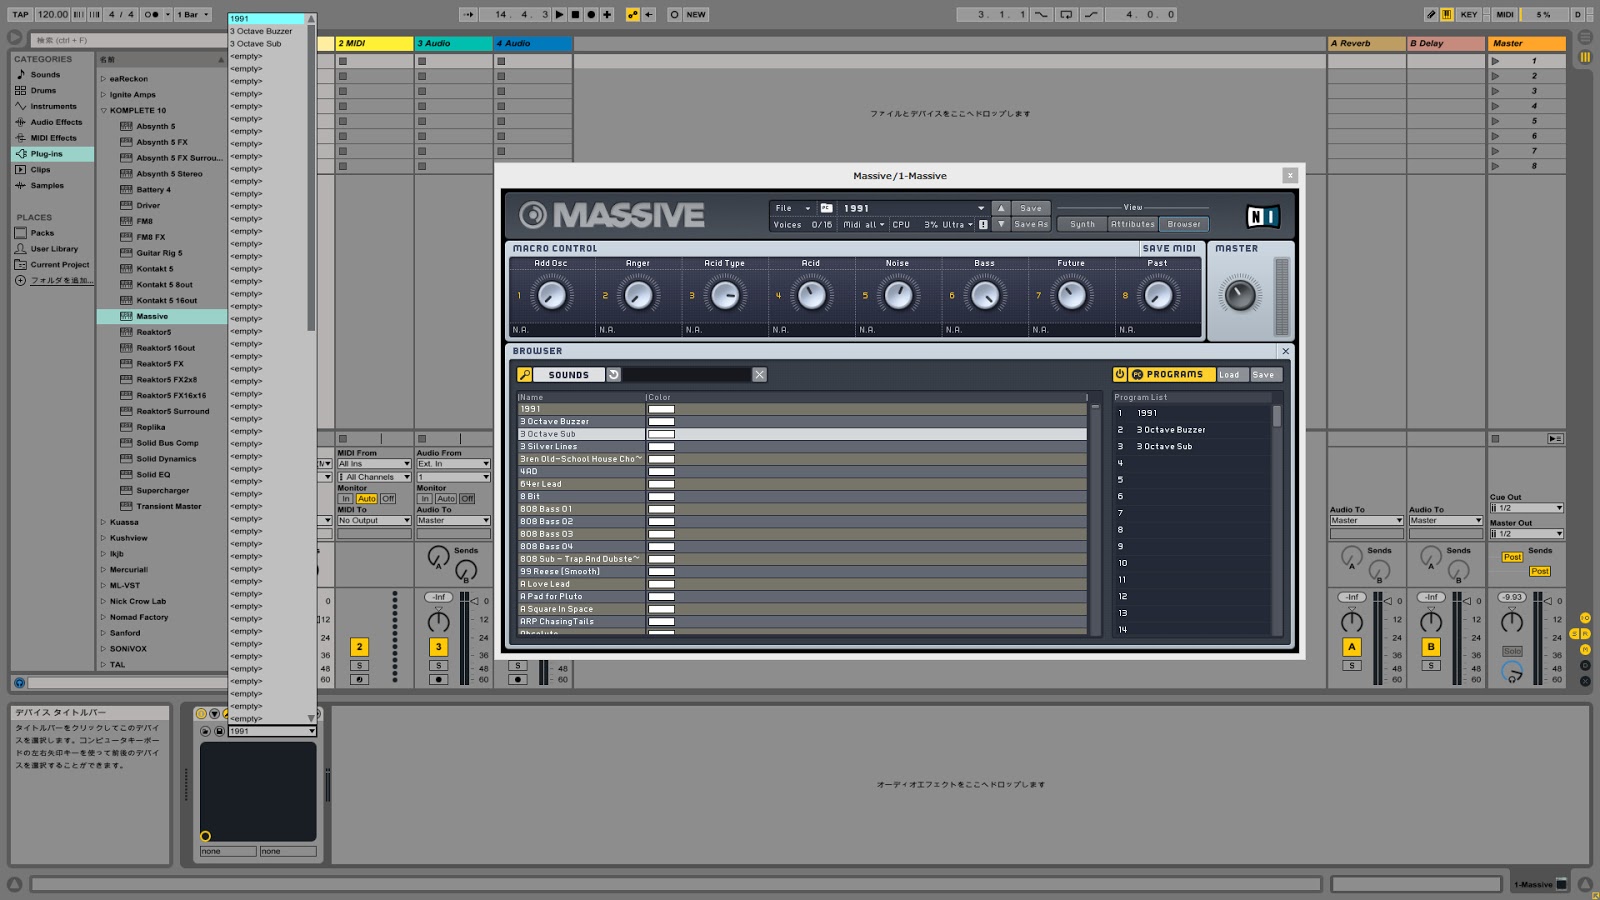Switch Massive to Browser view
This screenshot has height=900, width=1600.
(x=1184, y=225)
